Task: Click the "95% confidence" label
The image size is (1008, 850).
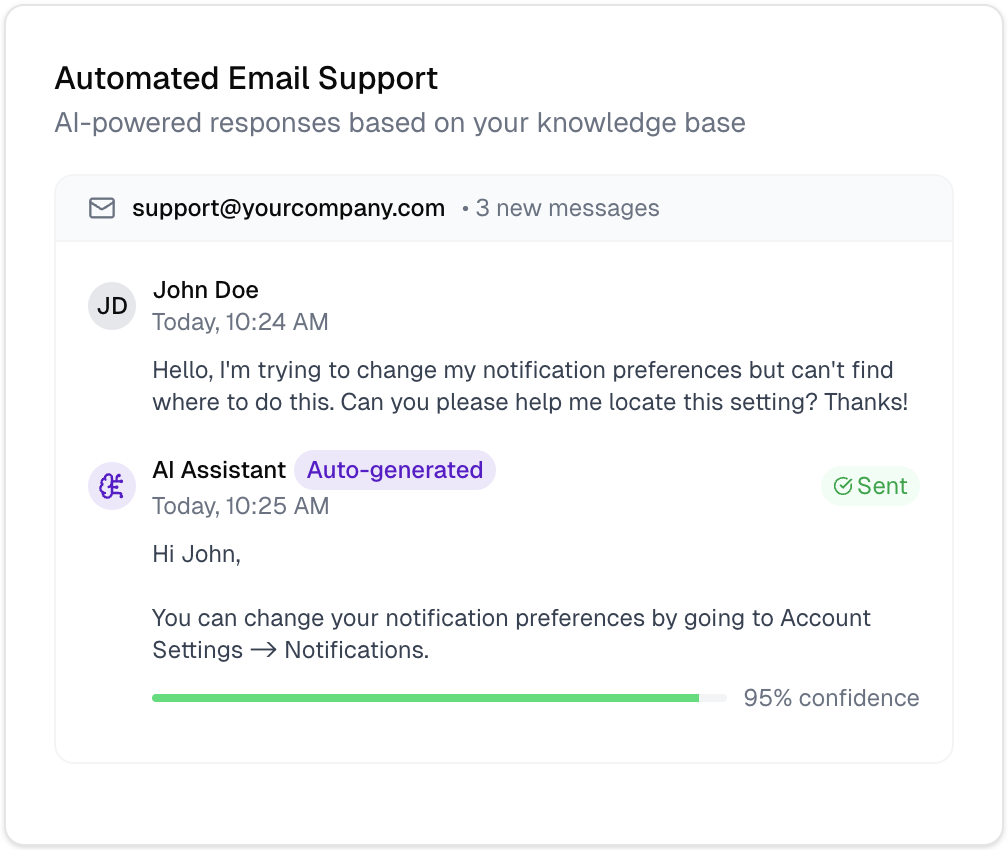Action: point(831,698)
